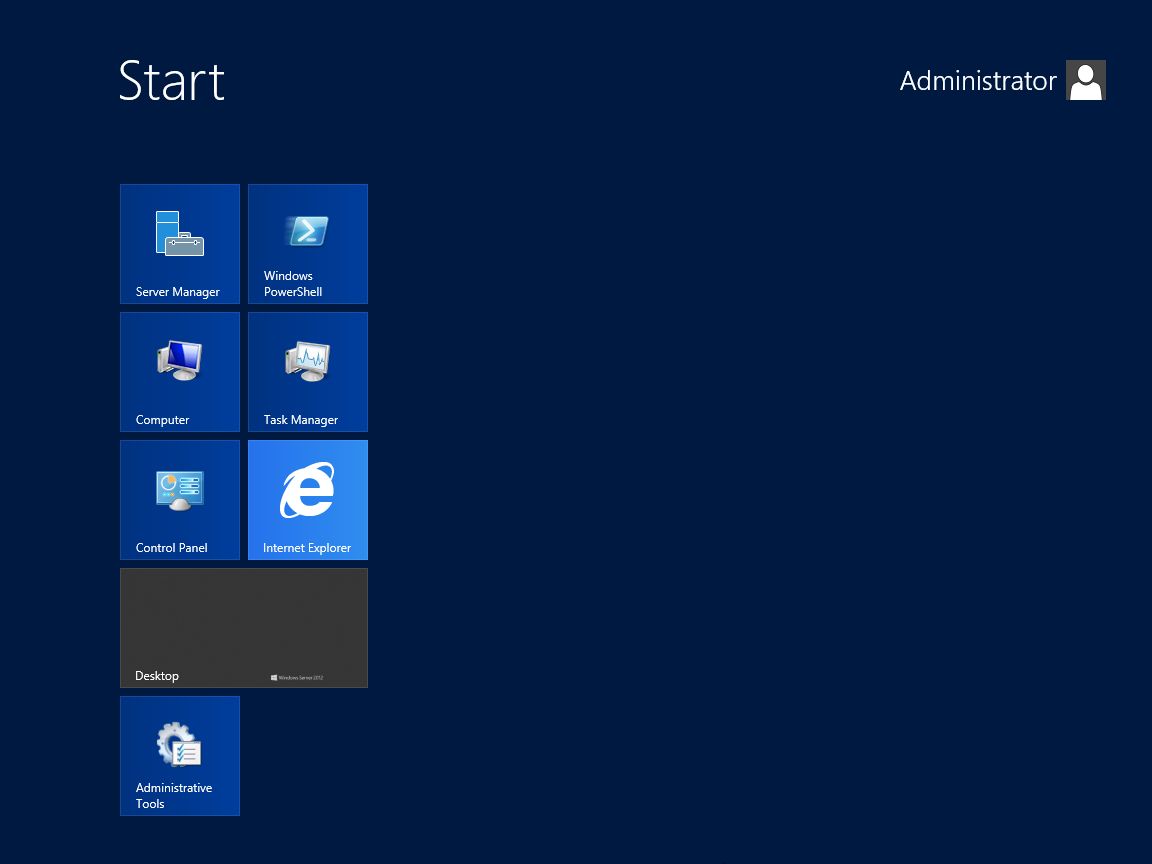
Task: Open the Administrative Tools gear icon
Action: [179, 744]
